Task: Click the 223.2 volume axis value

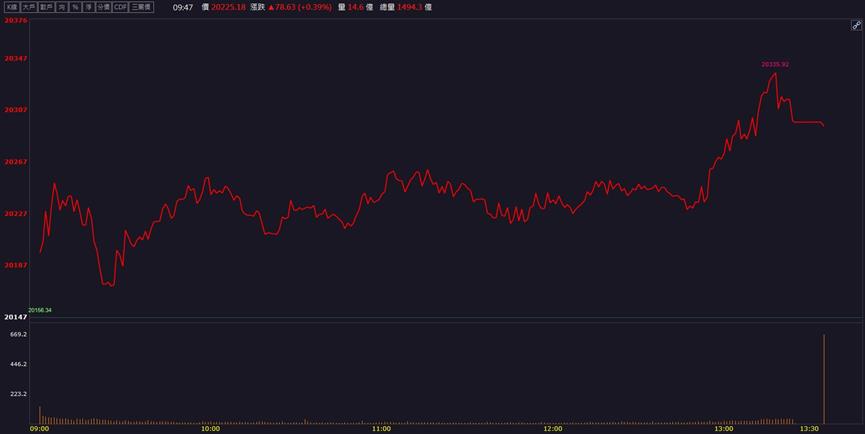Action: (18, 394)
